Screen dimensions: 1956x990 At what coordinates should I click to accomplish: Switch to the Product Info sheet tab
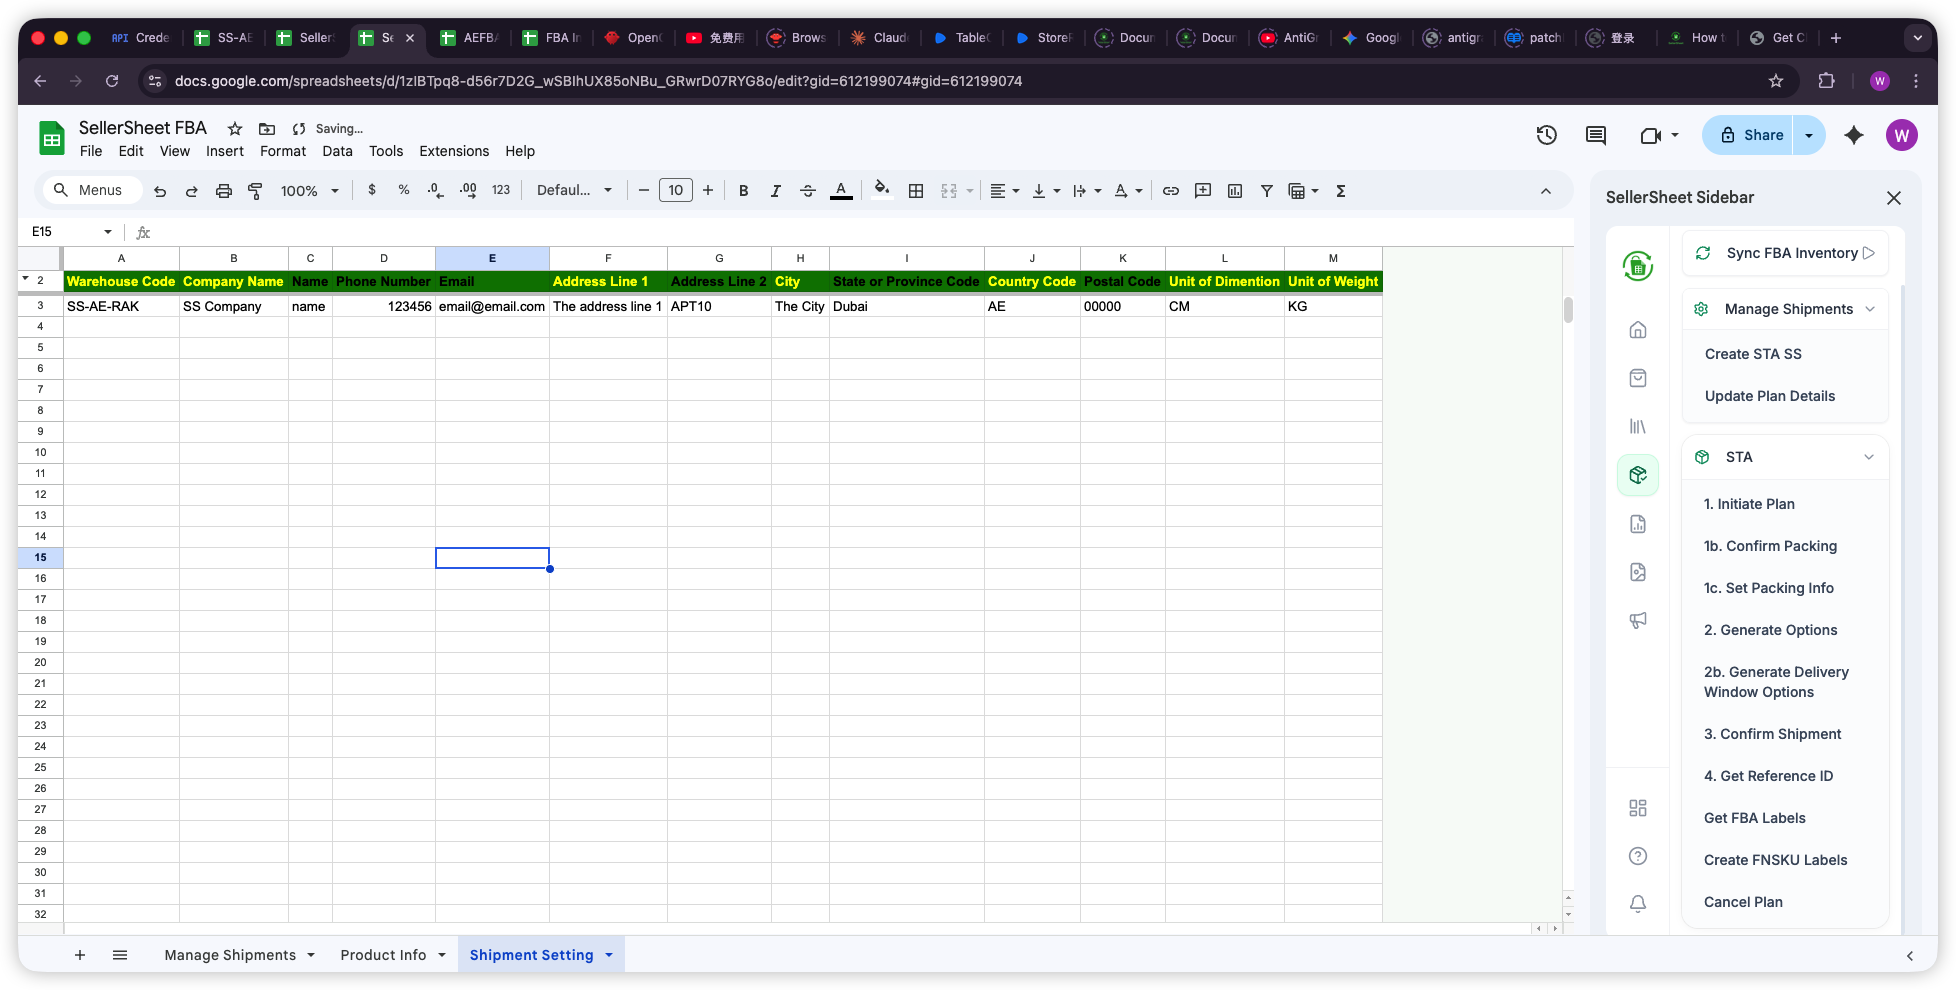click(x=383, y=954)
